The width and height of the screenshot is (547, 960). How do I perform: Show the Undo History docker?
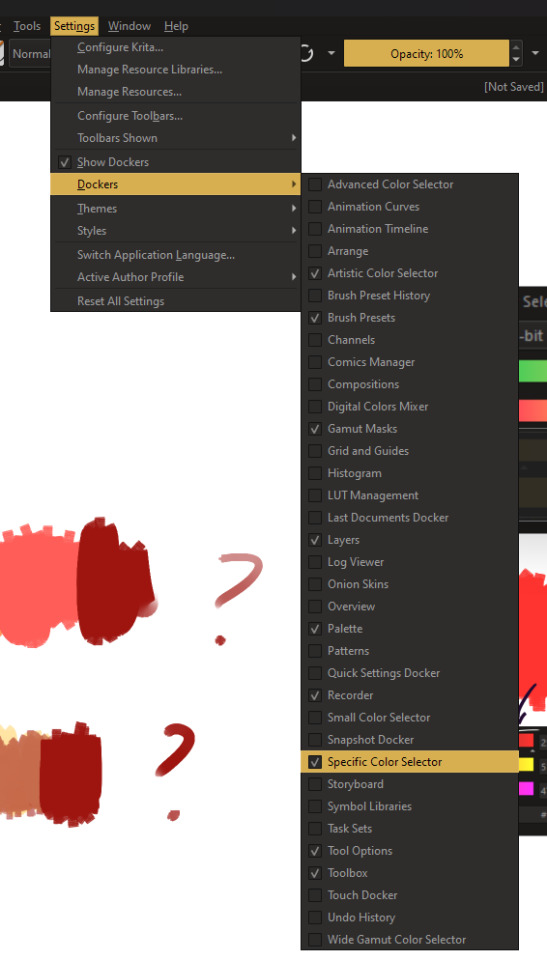click(409, 917)
